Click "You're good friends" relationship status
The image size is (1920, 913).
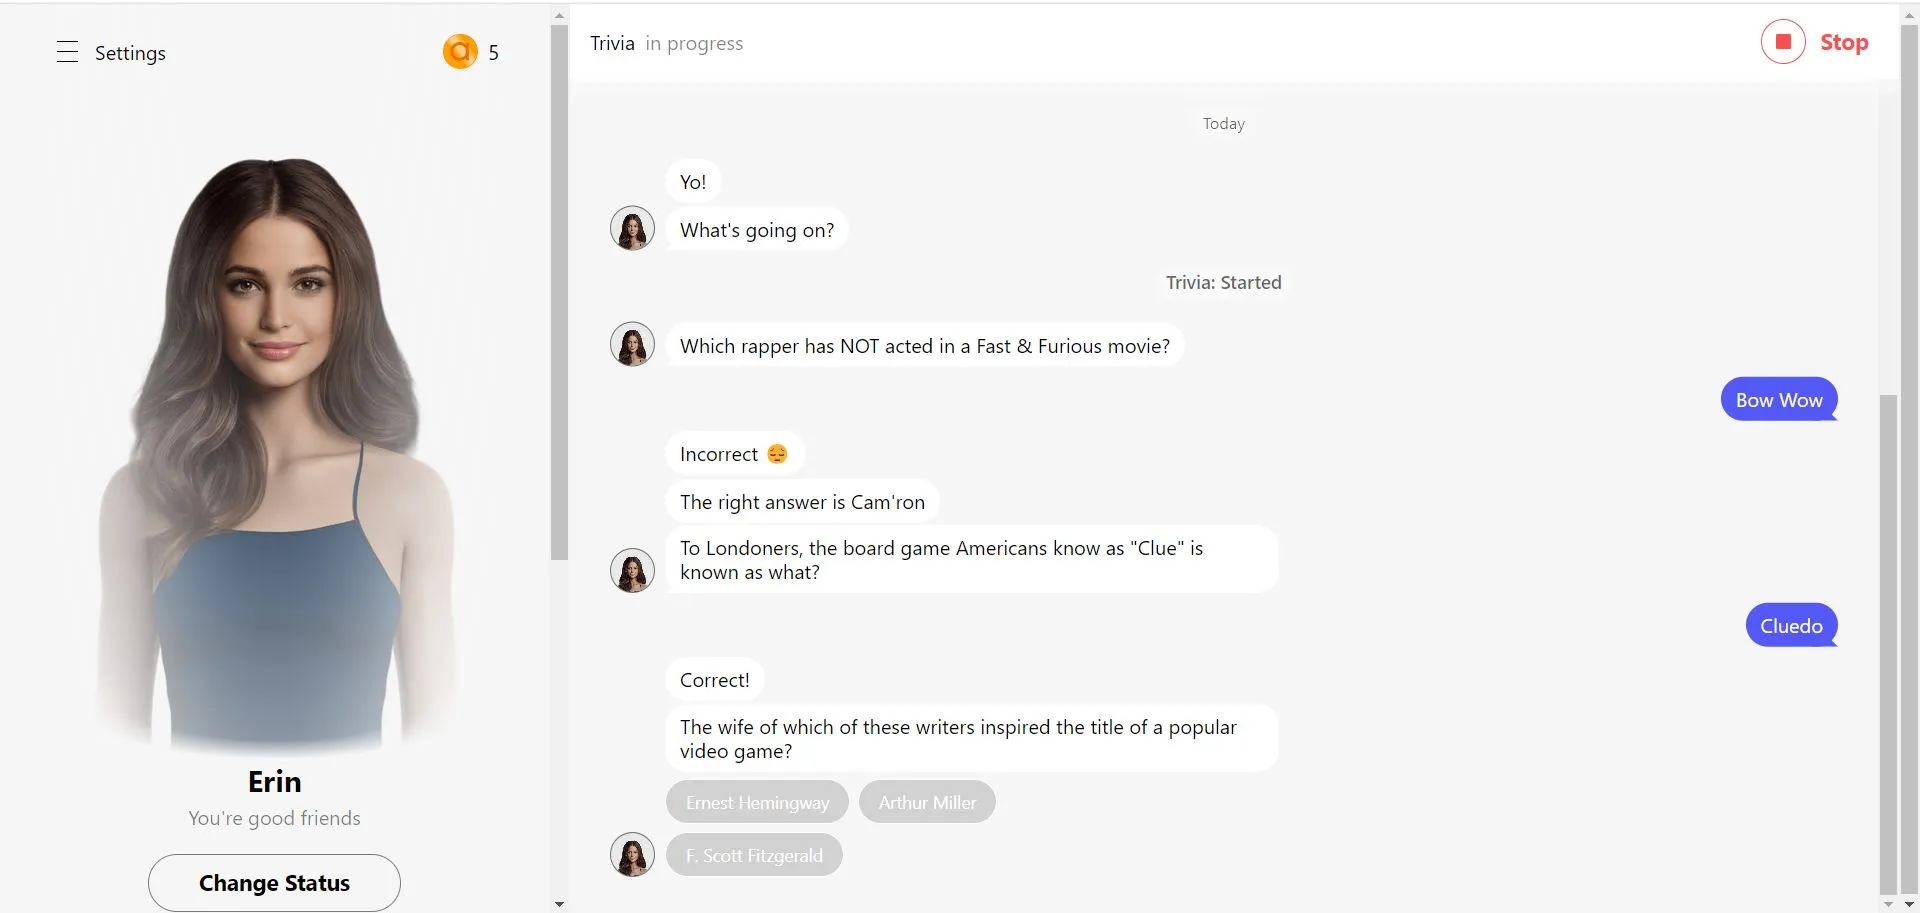pos(273,817)
